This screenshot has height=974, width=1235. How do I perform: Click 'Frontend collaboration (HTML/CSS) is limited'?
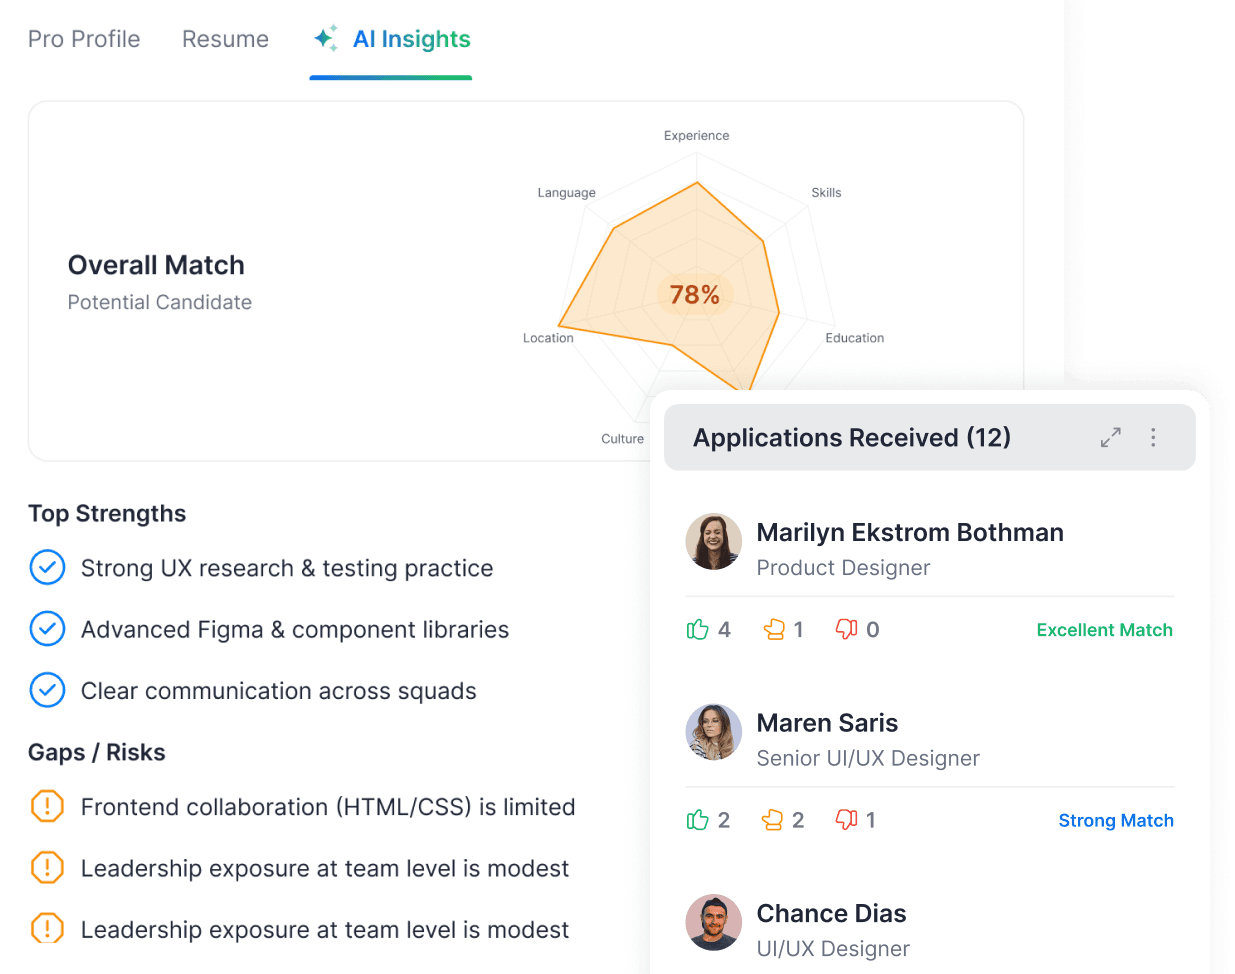point(328,807)
